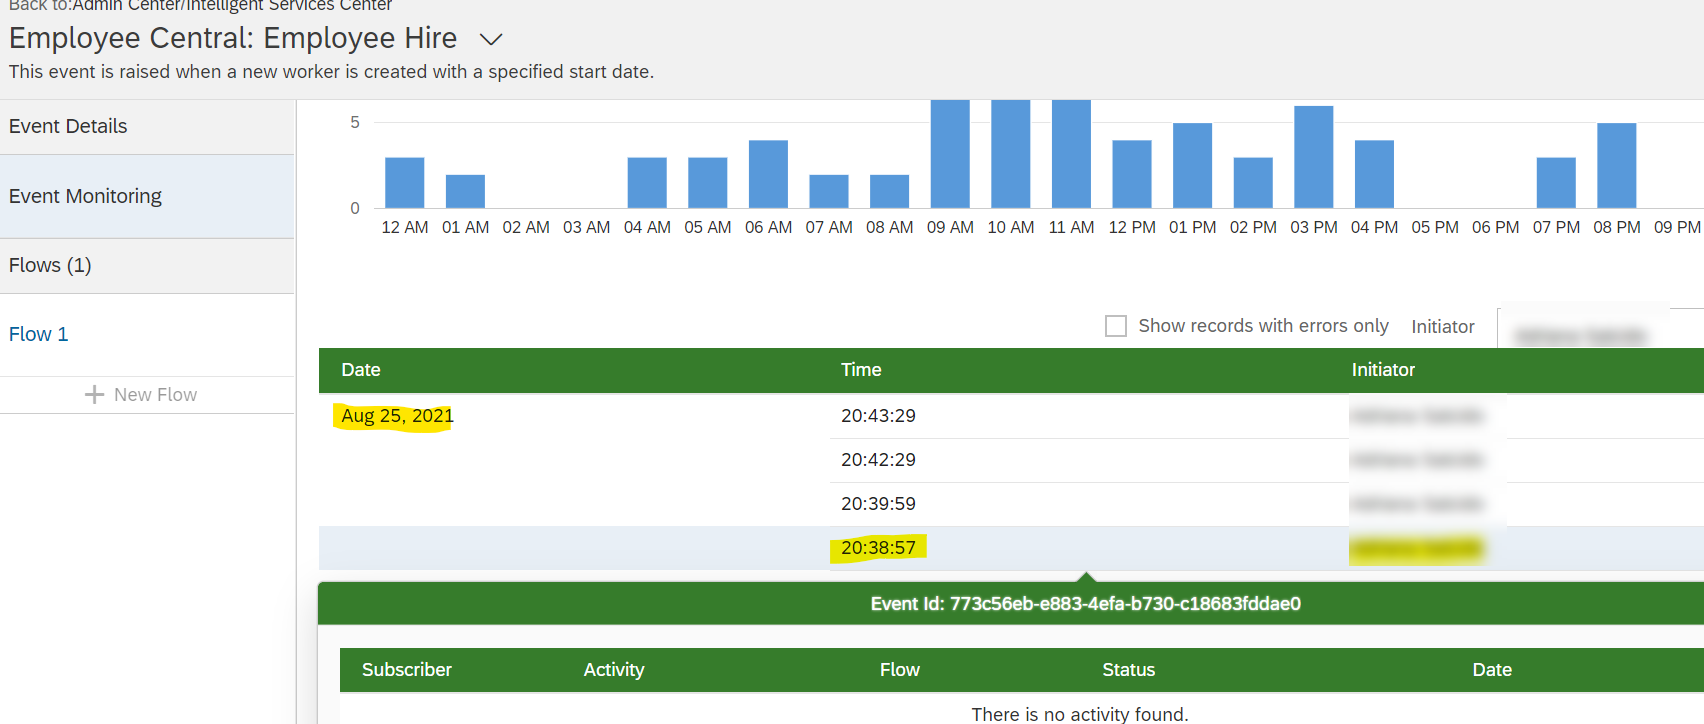
Task: Click the 01 PM bar in chart
Action: click(1193, 165)
